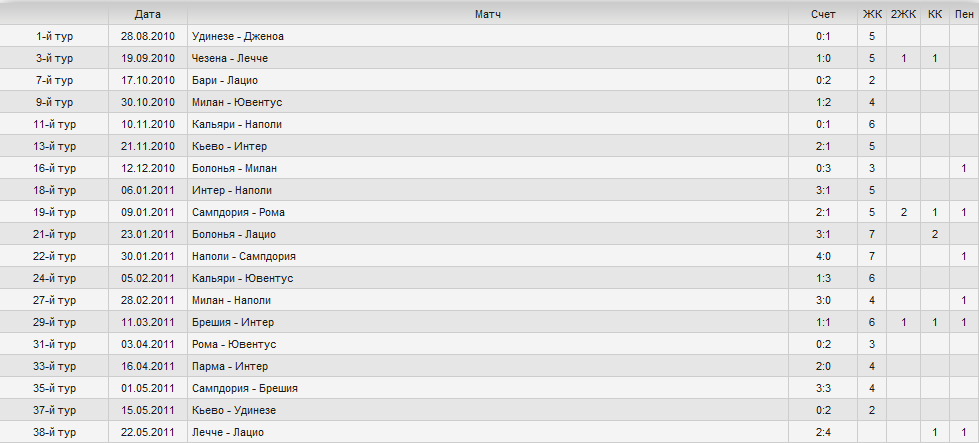Select score 3:3 of Сампдория - Брешия
Image resolution: width=979 pixels, height=443 pixels.
pyautogui.click(x=823, y=389)
